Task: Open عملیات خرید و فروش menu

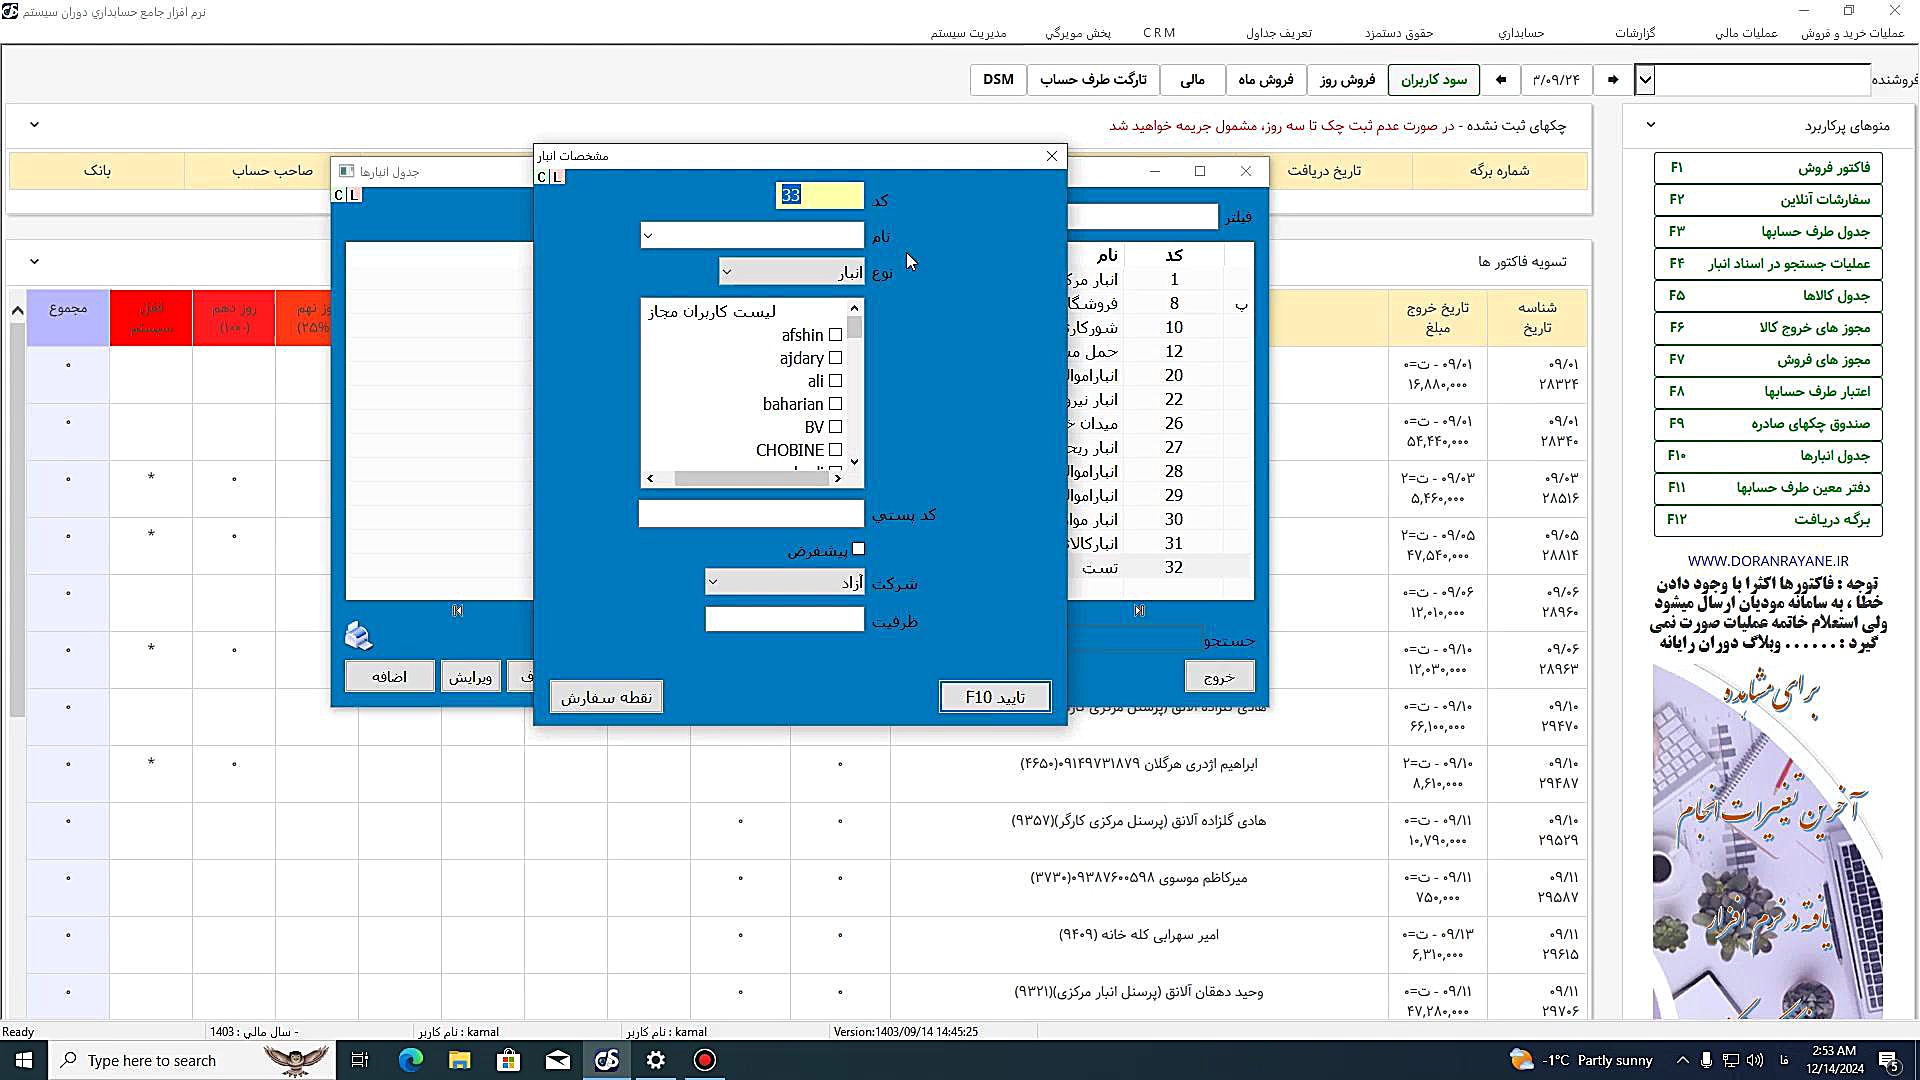Action: point(1852,33)
